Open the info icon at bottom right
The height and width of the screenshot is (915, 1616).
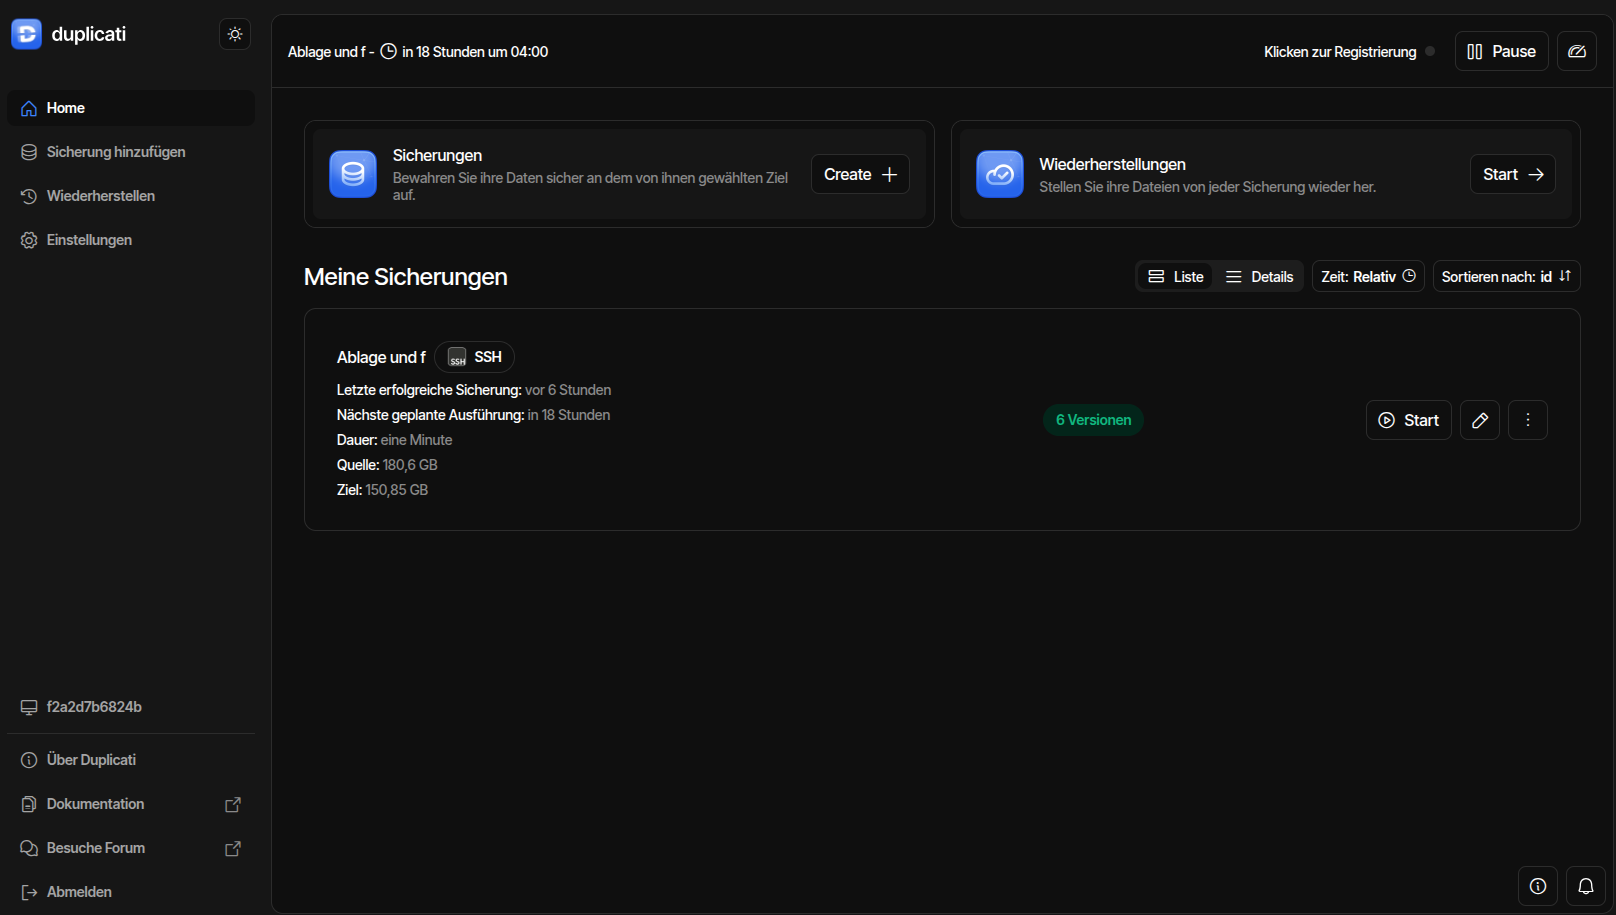click(1538, 886)
